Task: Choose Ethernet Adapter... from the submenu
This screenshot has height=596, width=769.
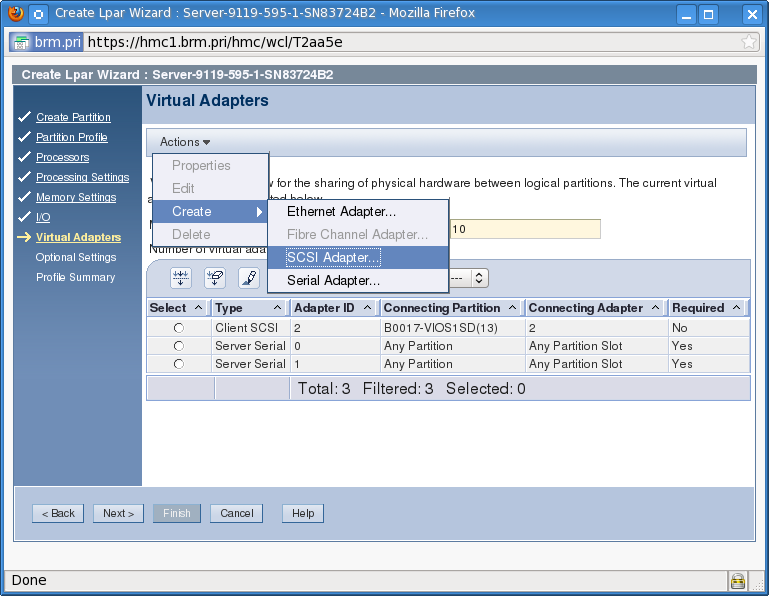Action: (x=341, y=211)
